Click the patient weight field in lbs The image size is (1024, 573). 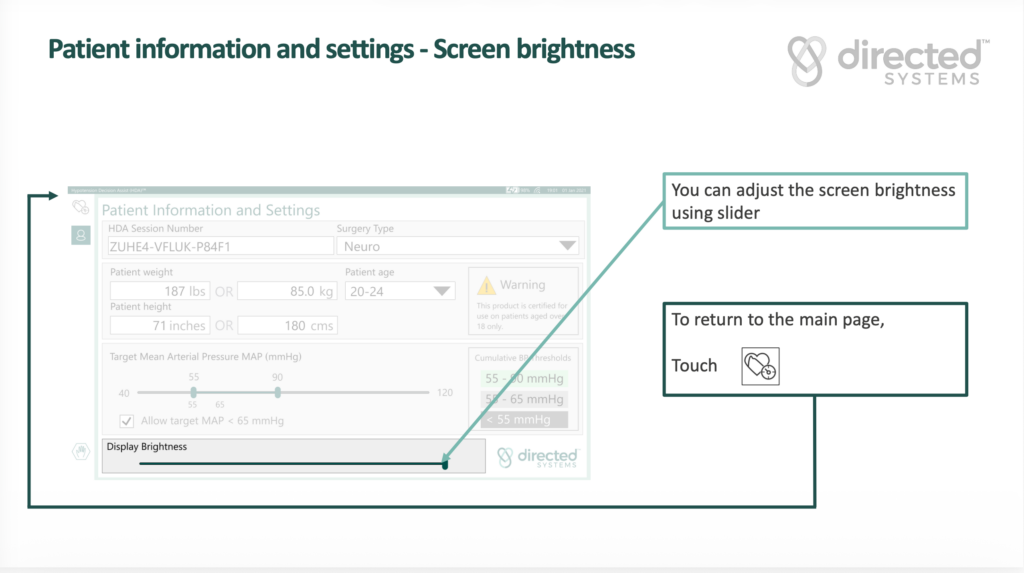point(159,291)
